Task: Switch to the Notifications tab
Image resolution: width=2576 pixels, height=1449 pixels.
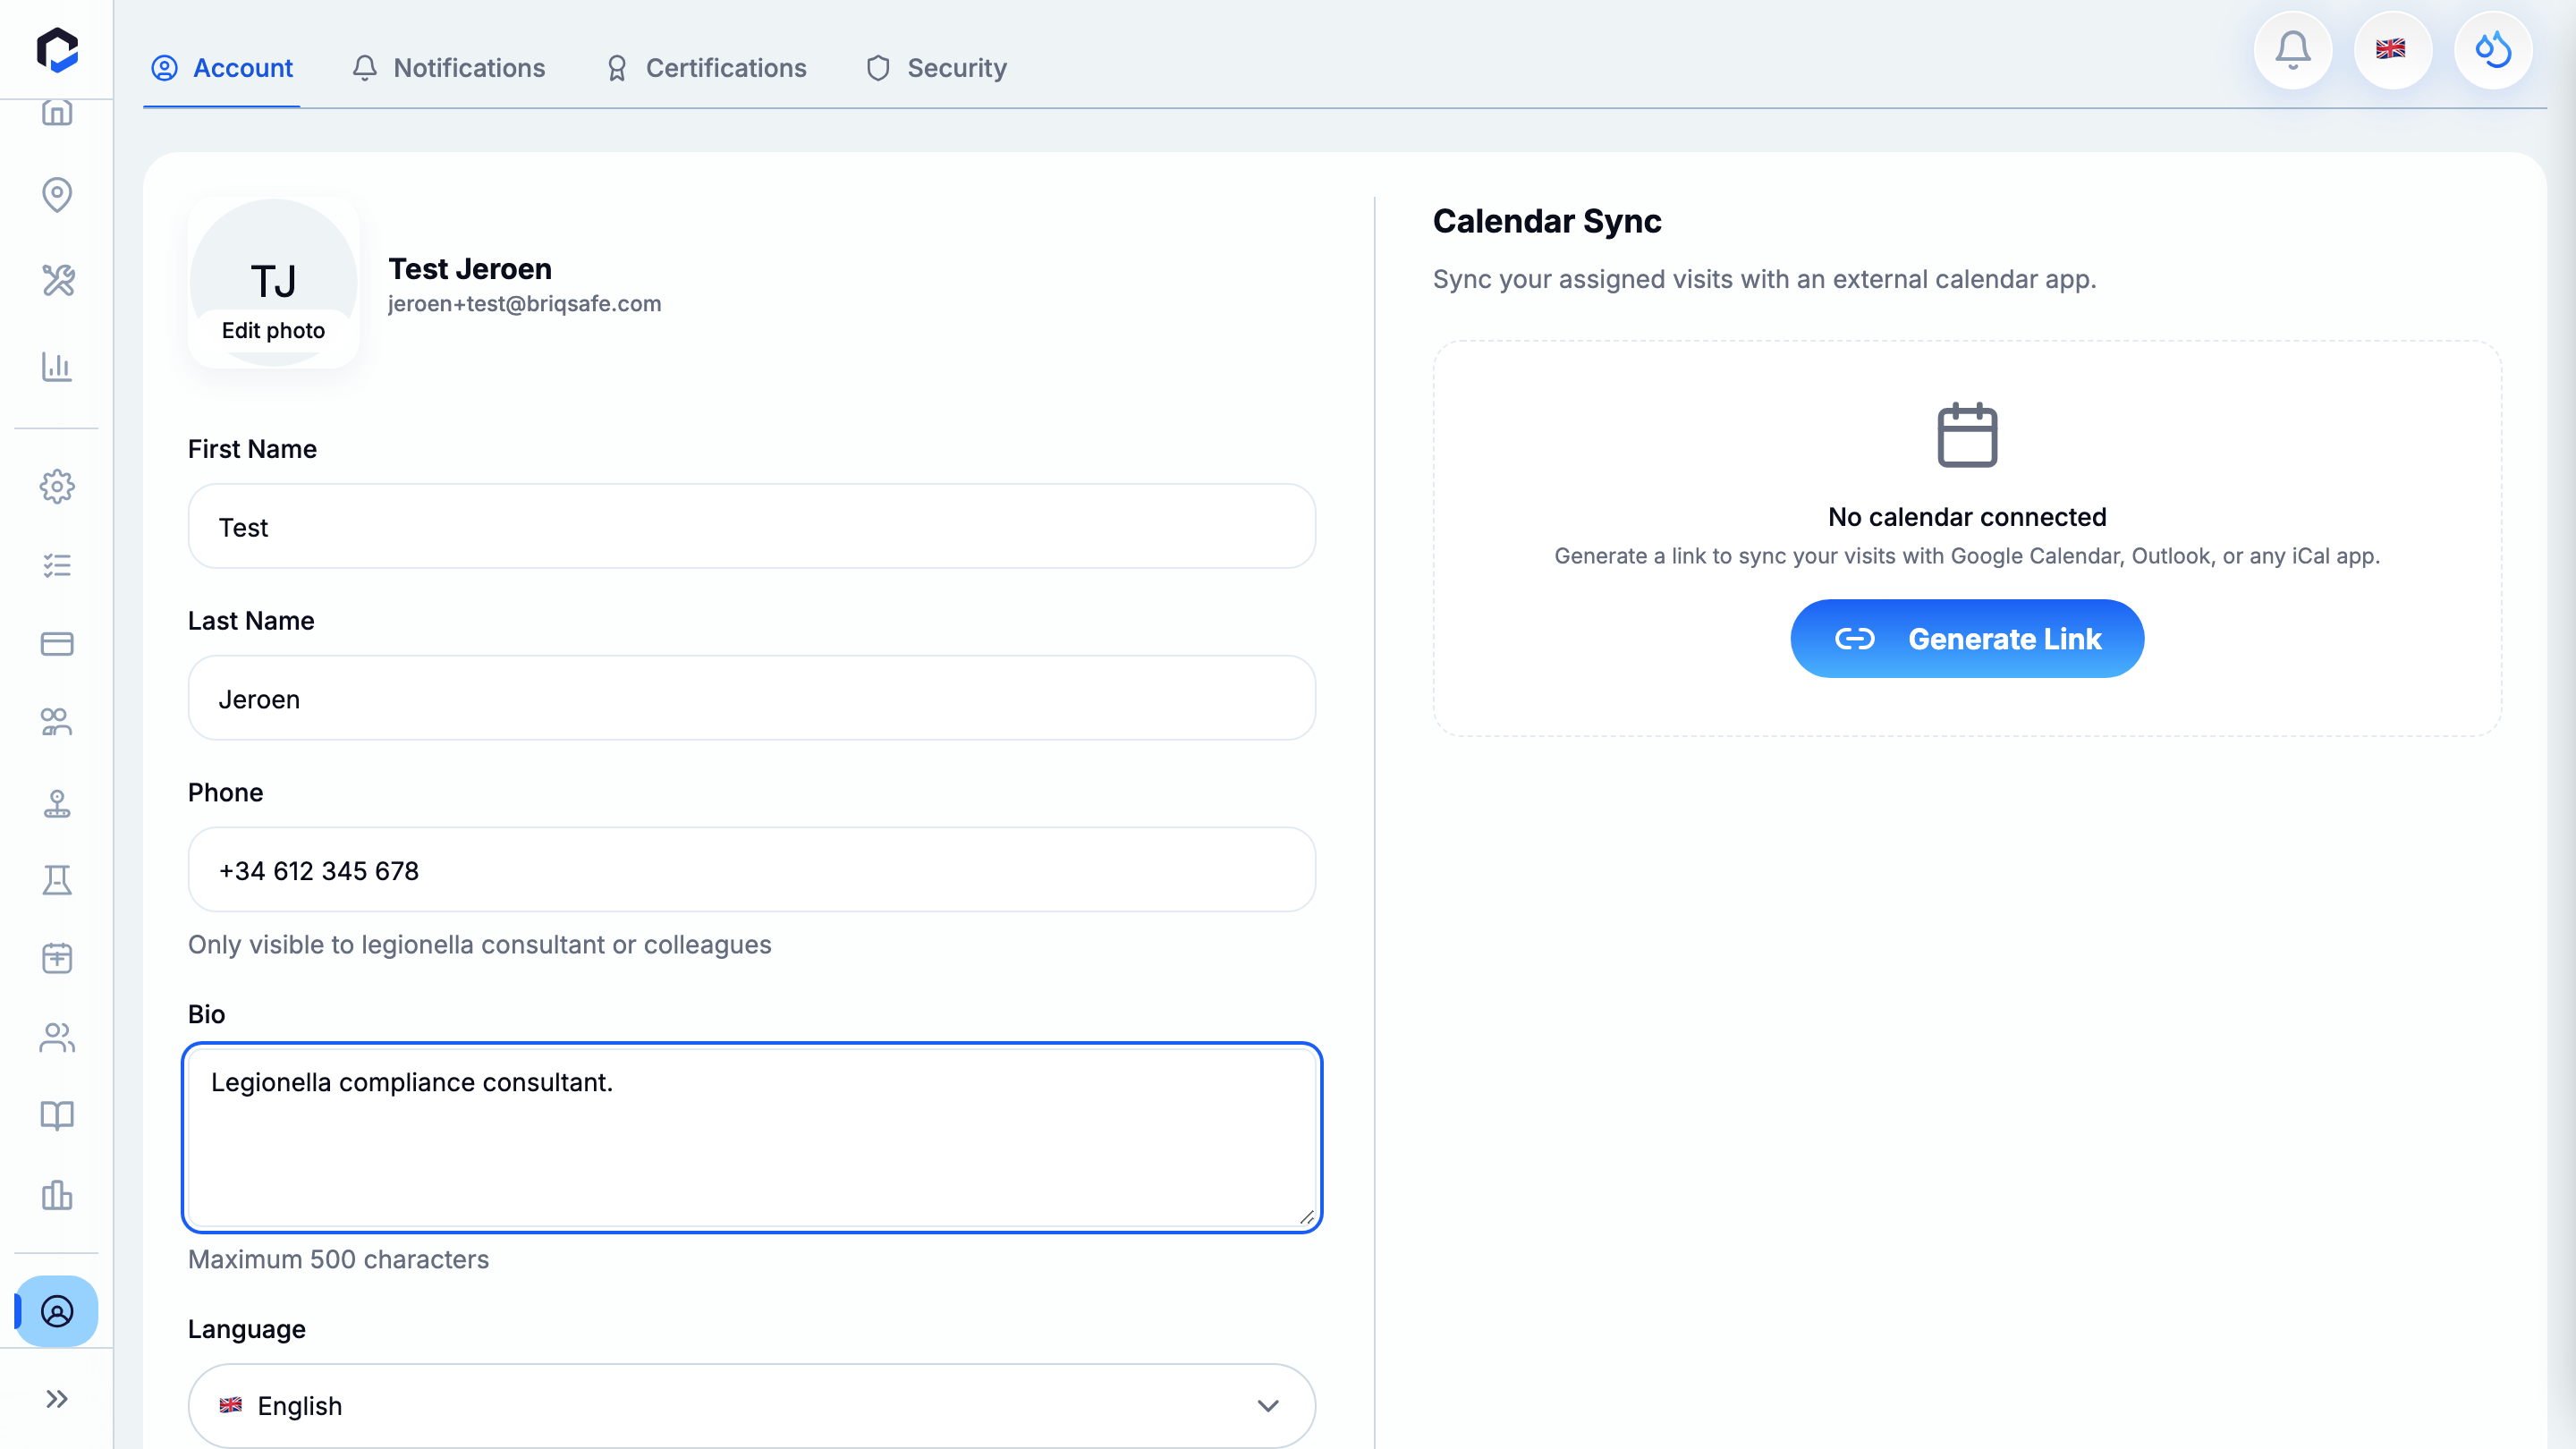Action: (449, 68)
